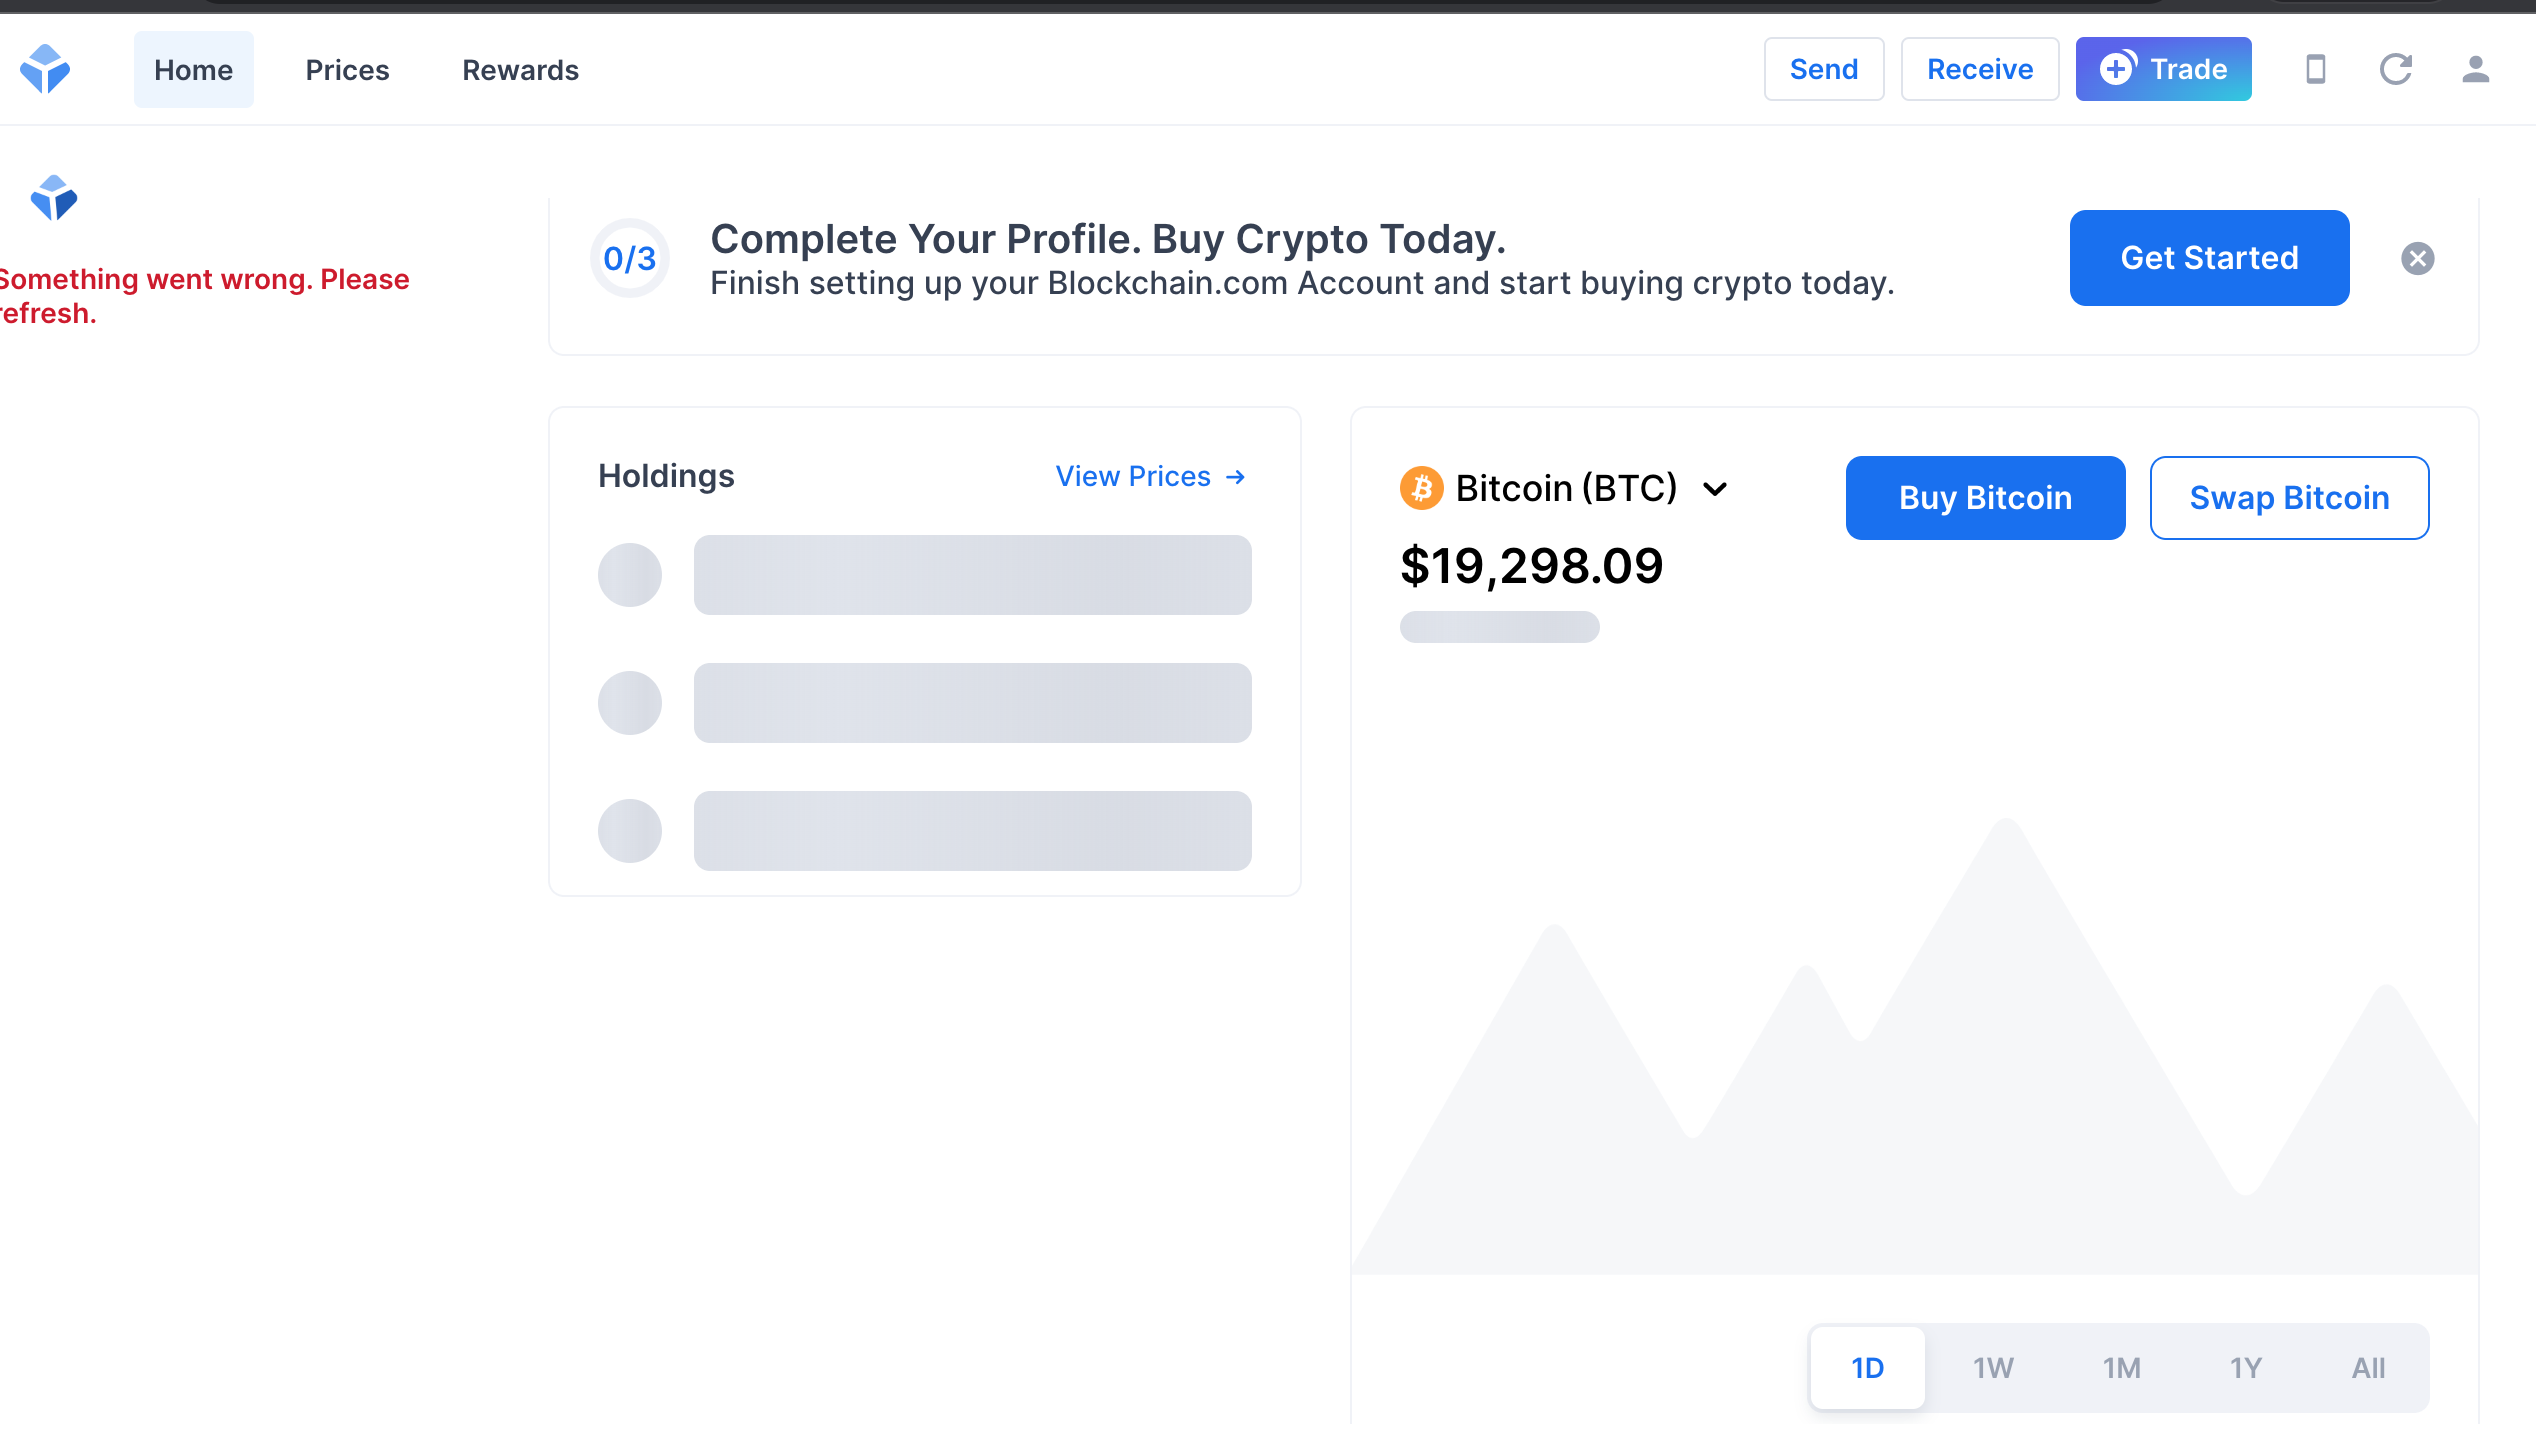Click the Blockchain.com logo in the header
Image resolution: width=2536 pixels, height=1430 pixels.
coord(45,69)
